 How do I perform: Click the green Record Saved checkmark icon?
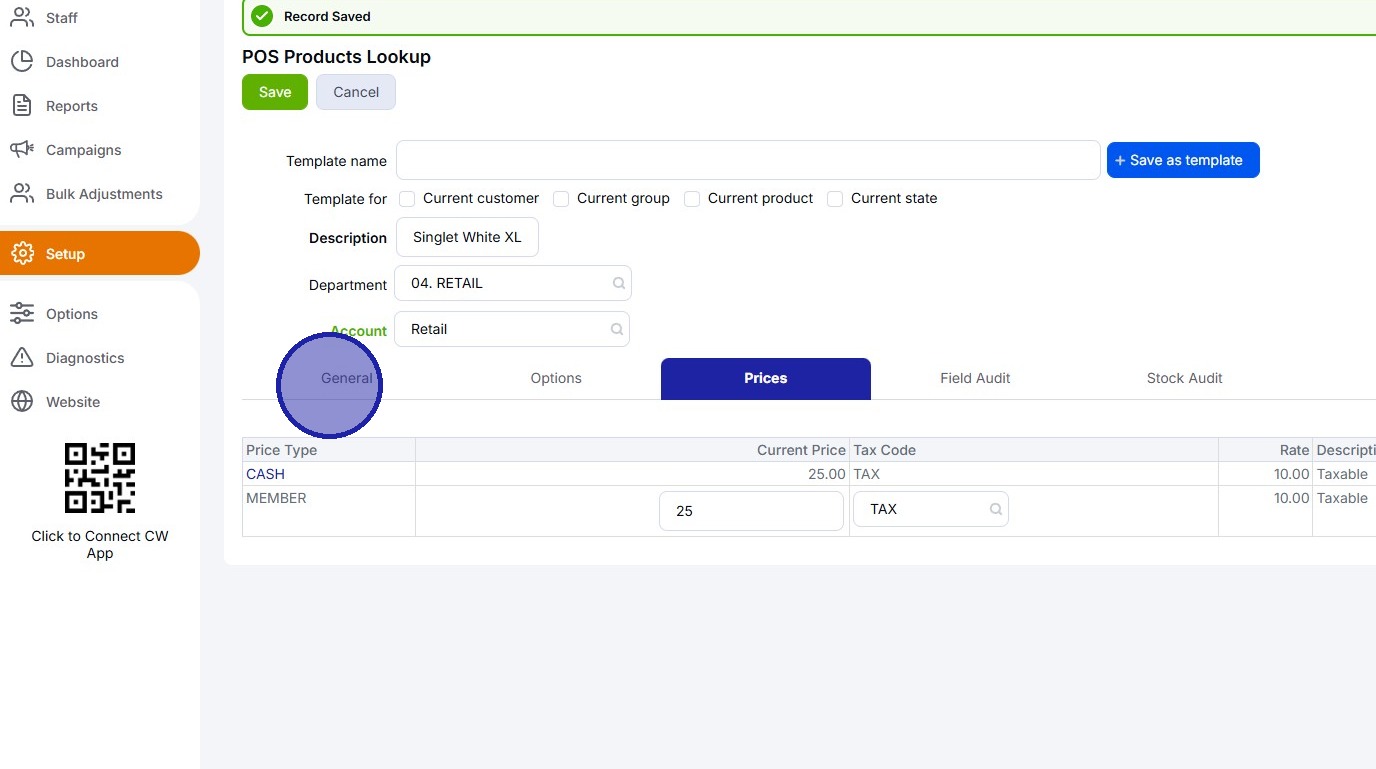(x=262, y=16)
